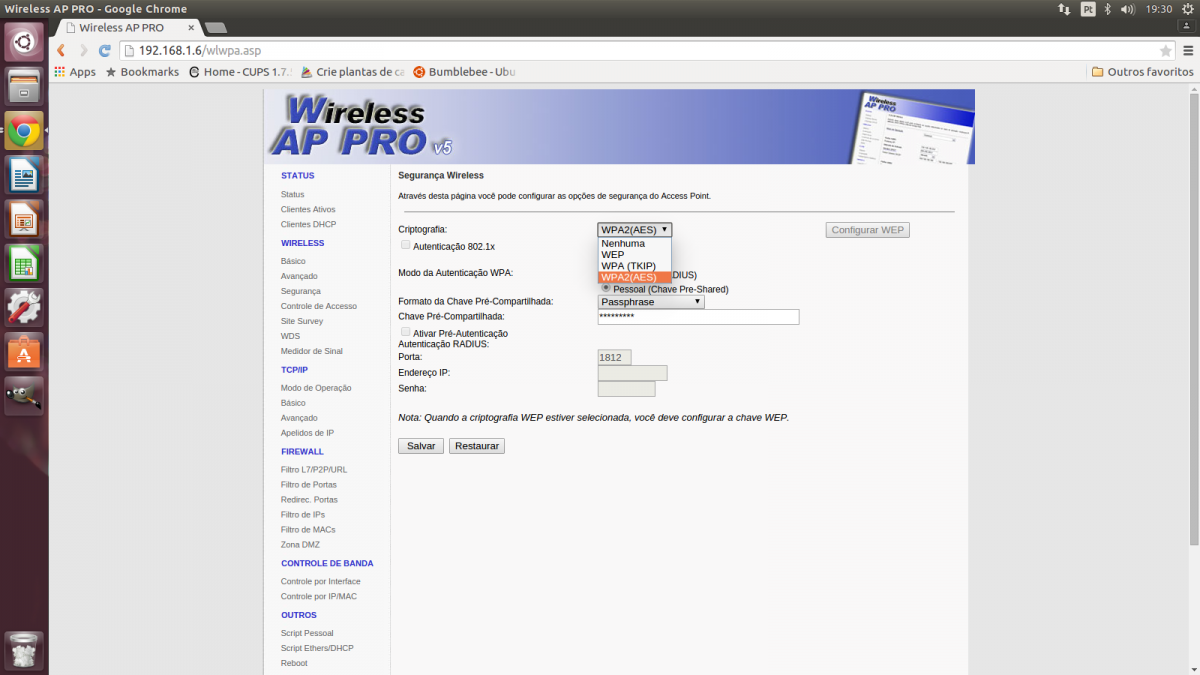The width and height of the screenshot is (1200, 675).
Task: Open the Medidor de Sinal link
Action: 312,351
